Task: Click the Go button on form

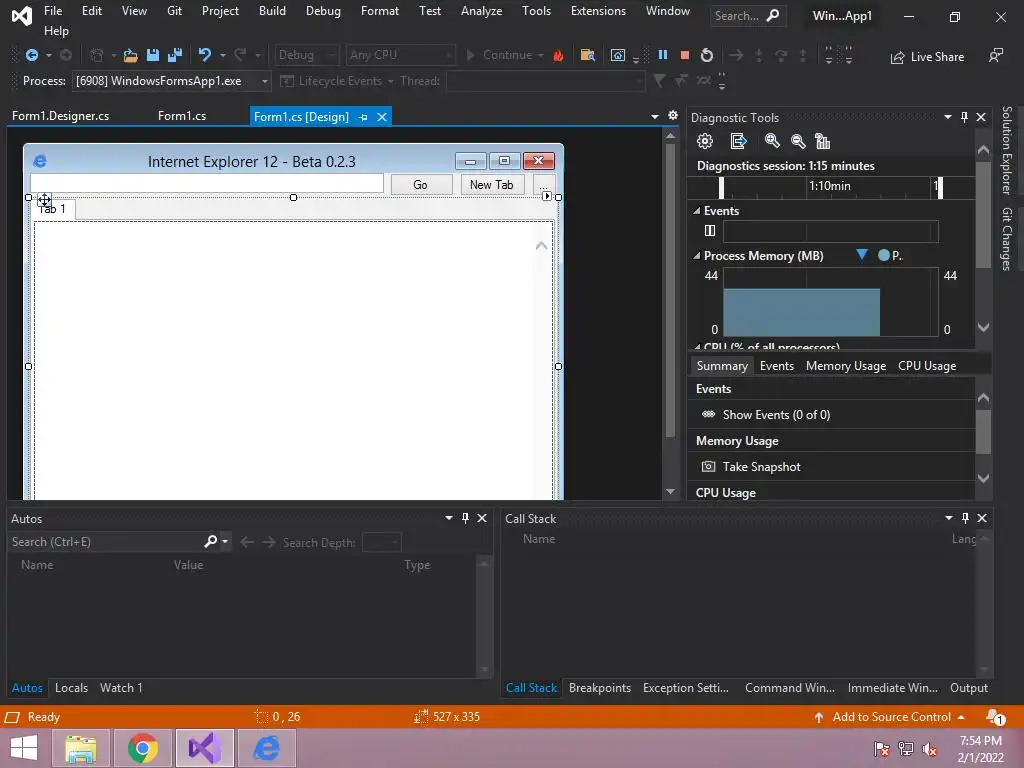Action: (421, 185)
